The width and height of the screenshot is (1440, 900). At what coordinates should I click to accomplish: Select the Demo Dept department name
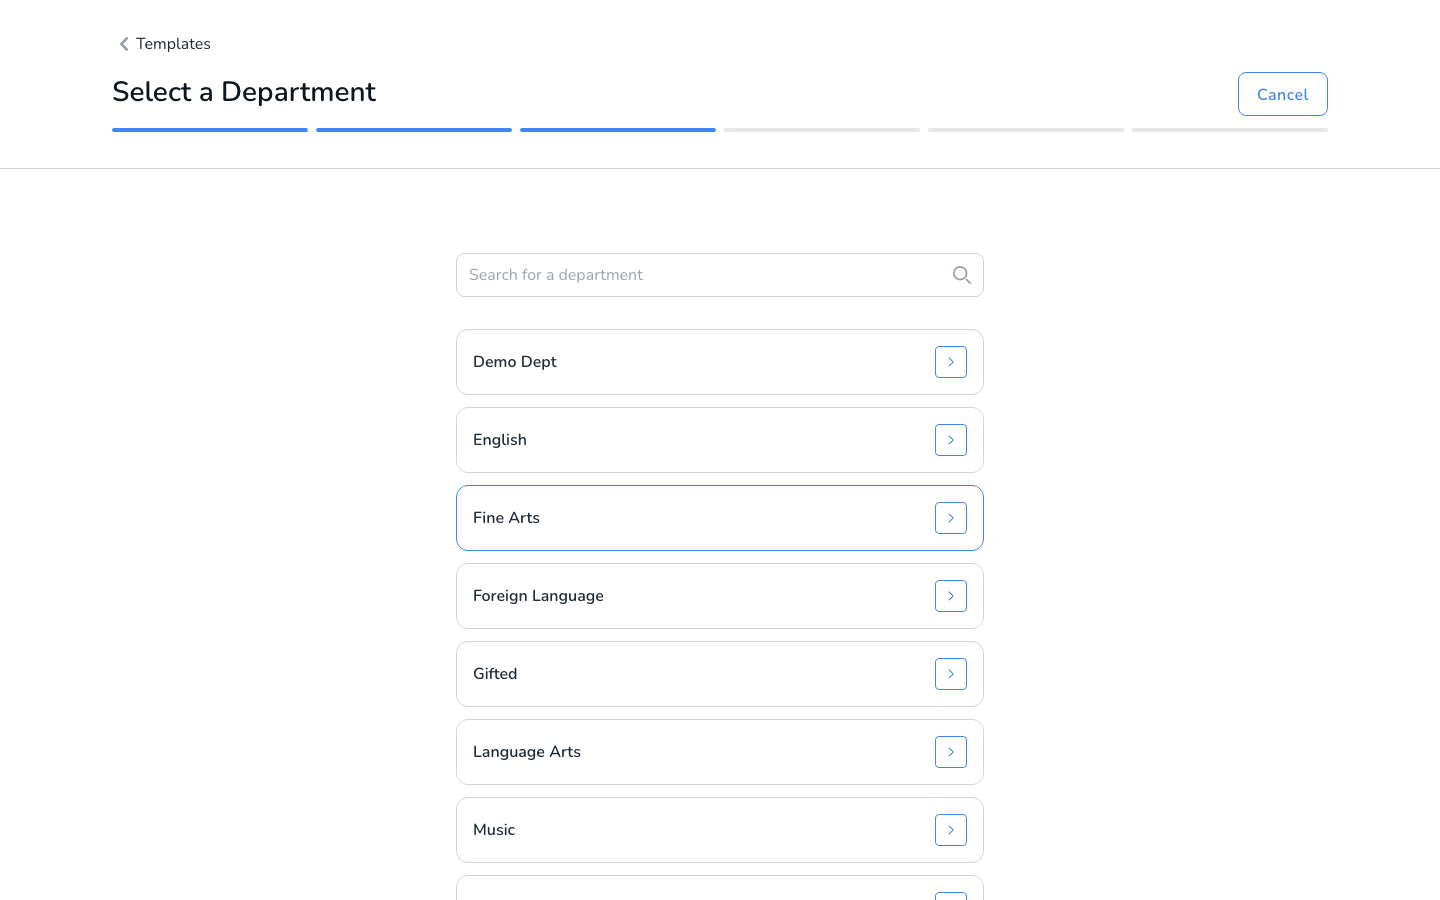pos(515,362)
